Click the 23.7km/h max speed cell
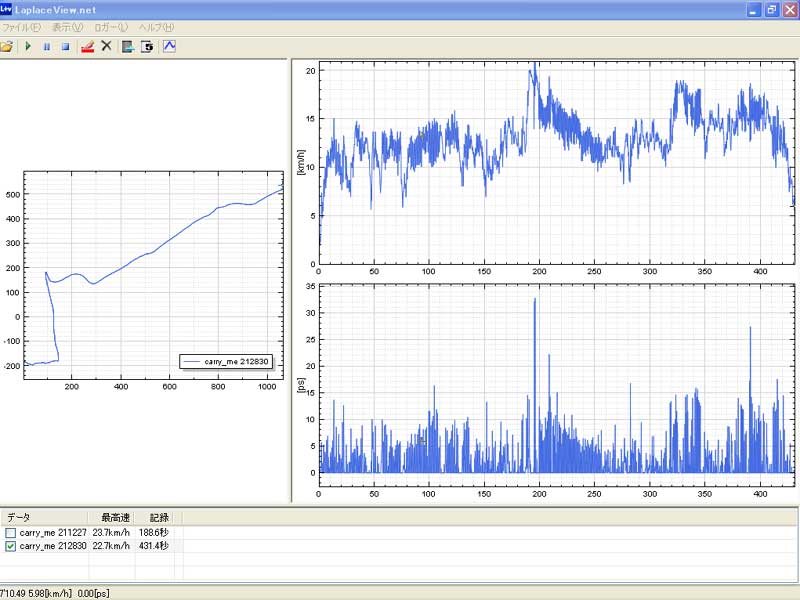 click(x=111, y=533)
